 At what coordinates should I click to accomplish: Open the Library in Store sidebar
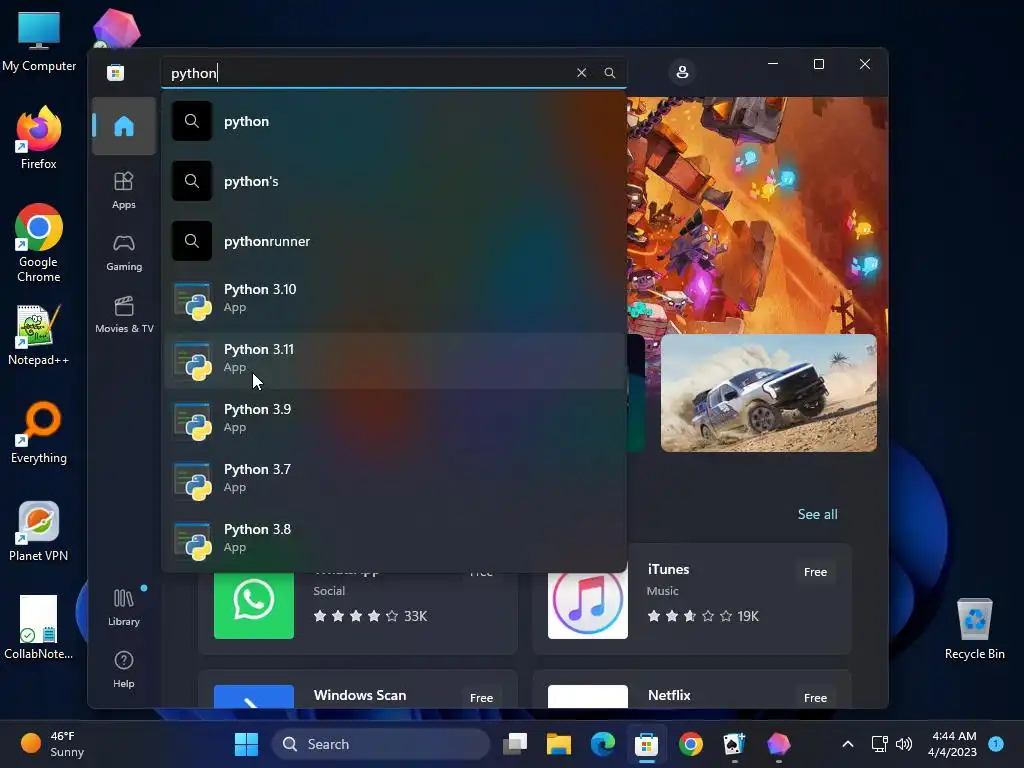[124, 607]
